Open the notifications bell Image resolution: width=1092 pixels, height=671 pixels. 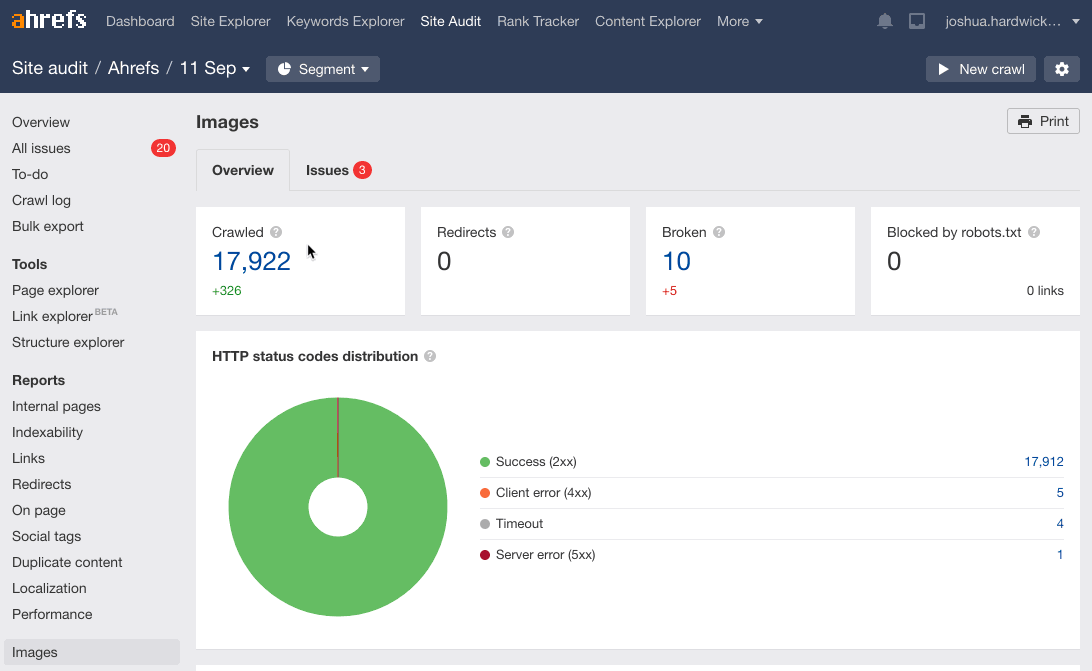[x=885, y=21]
